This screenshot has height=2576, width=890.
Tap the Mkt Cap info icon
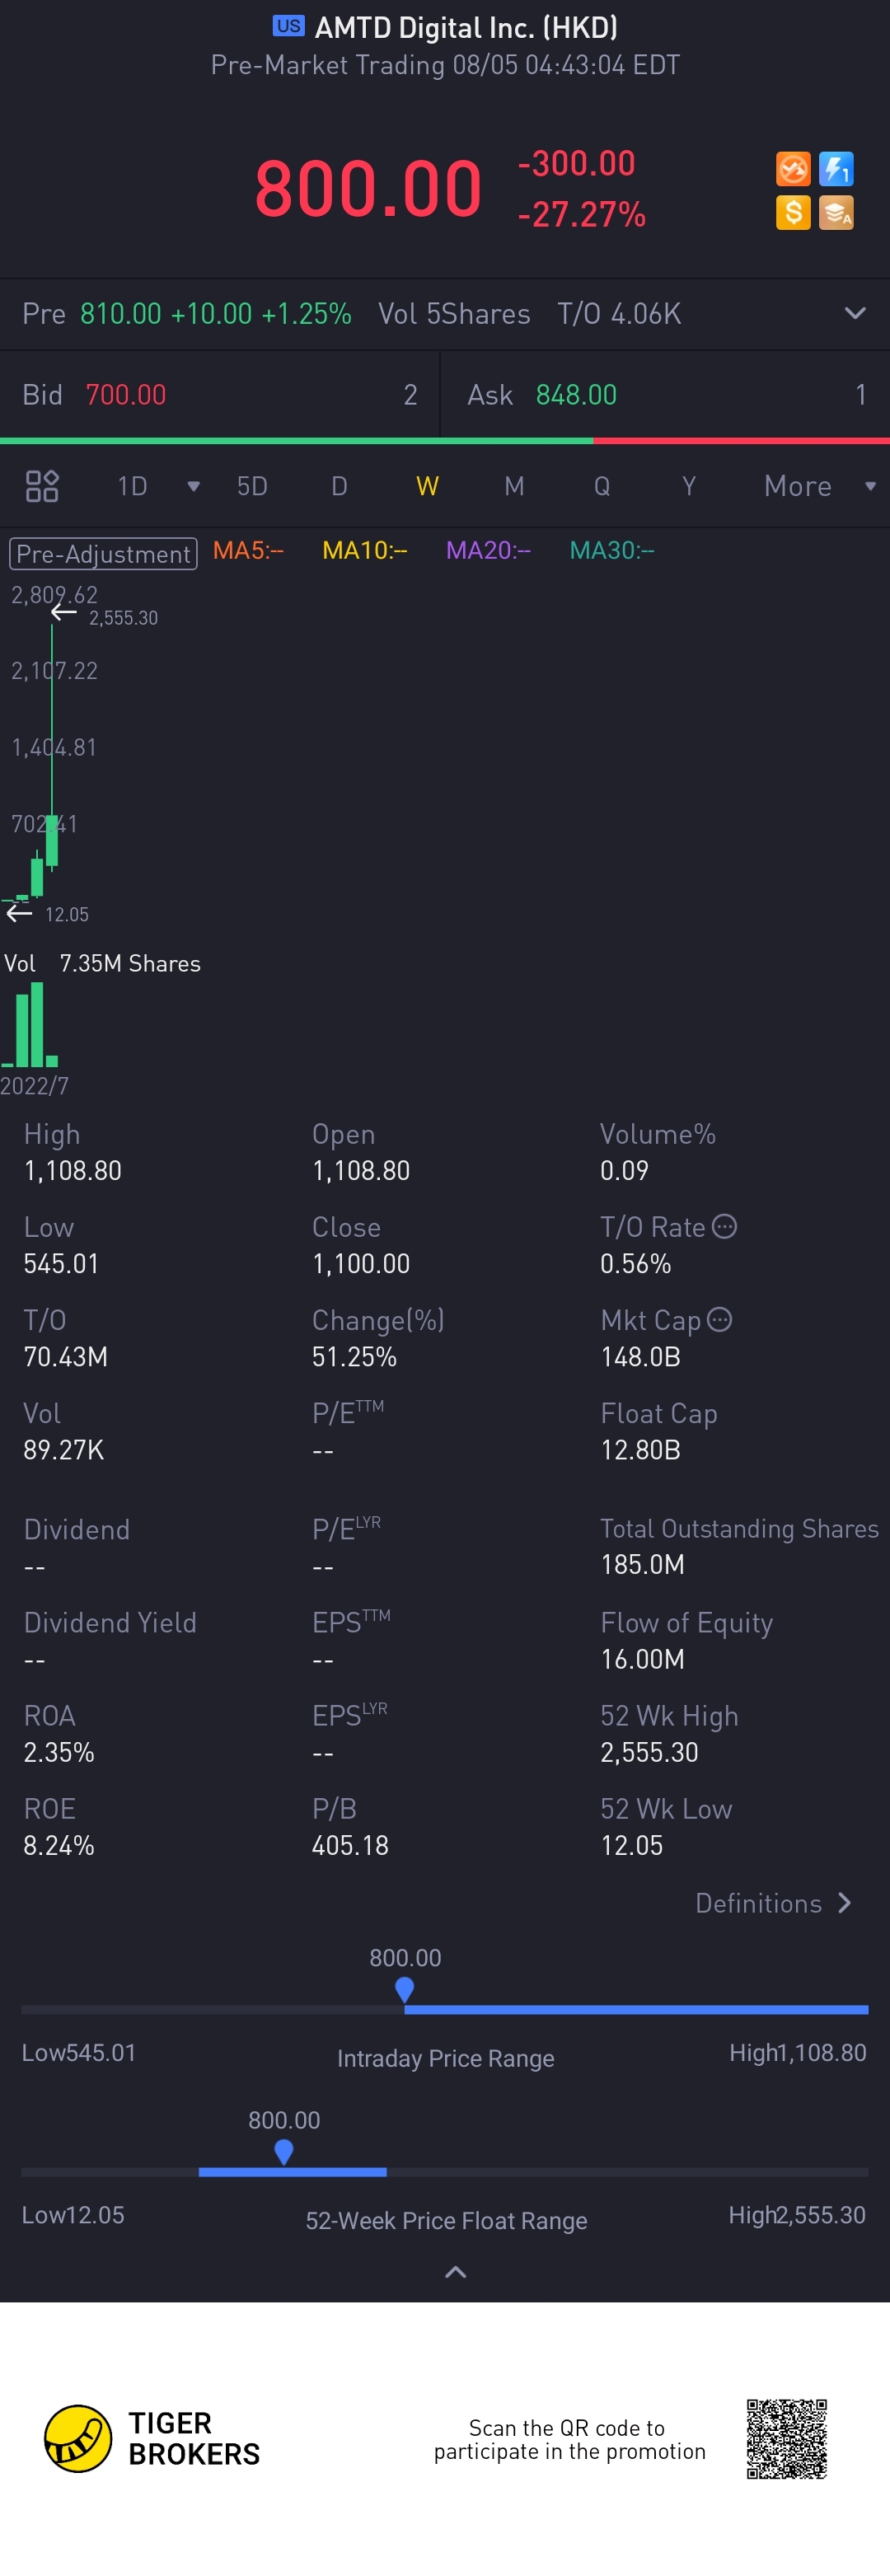tap(719, 1319)
